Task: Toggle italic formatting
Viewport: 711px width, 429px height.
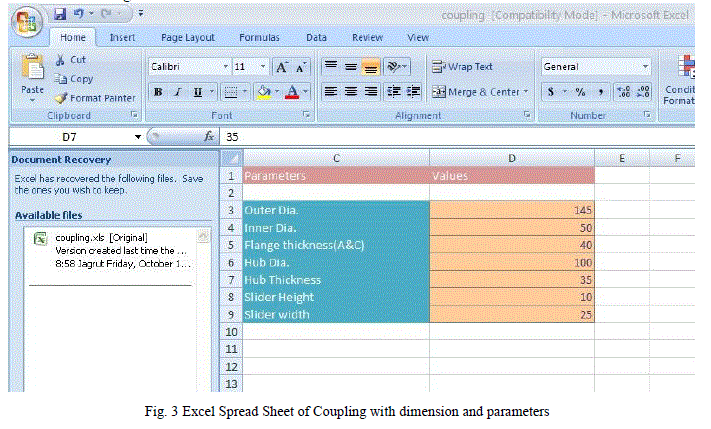Action: [x=177, y=92]
